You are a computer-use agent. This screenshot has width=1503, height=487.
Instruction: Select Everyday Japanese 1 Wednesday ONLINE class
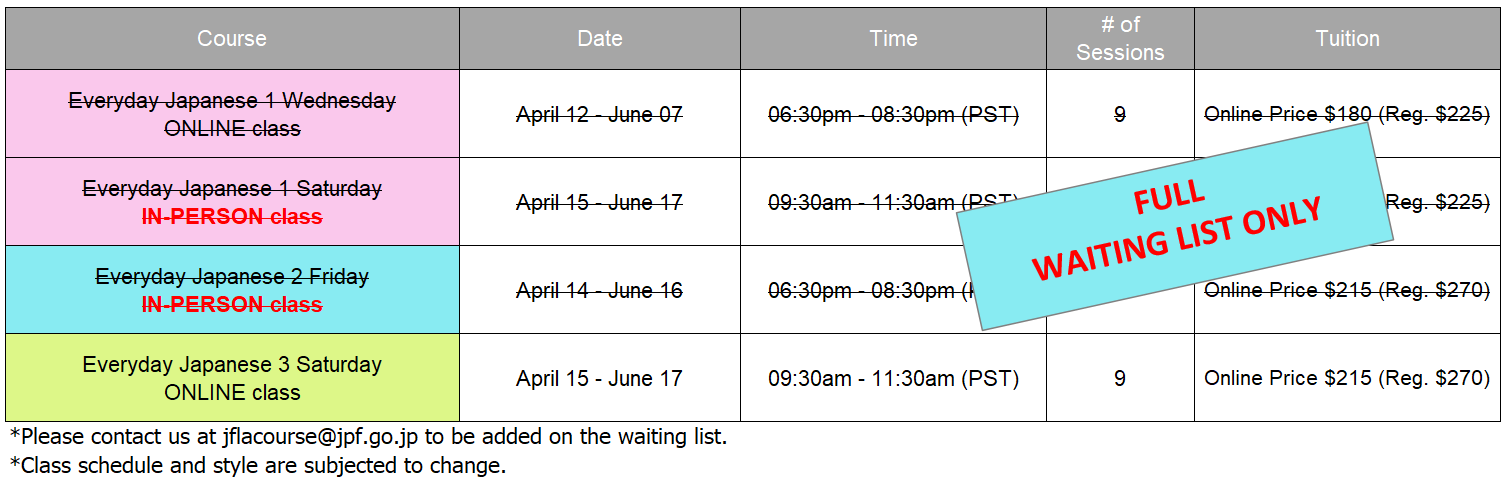point(232,114)
